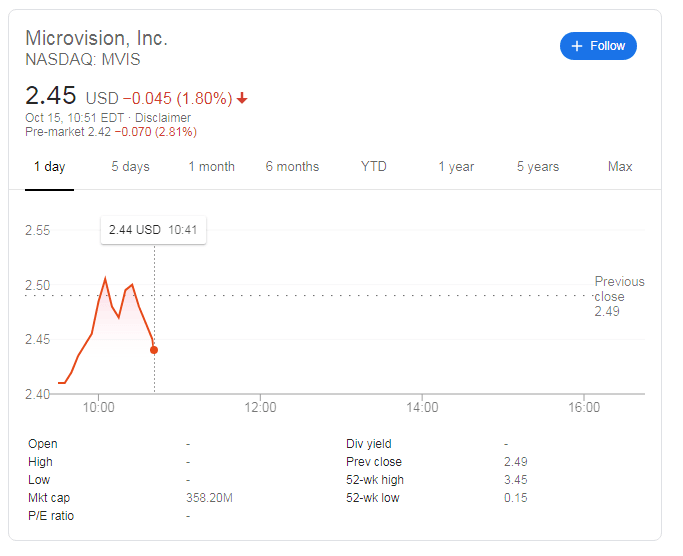The height and width of the screenshot is (556, 683).
Task: Click the red dot marker on chart line
Action: point(153,350)
